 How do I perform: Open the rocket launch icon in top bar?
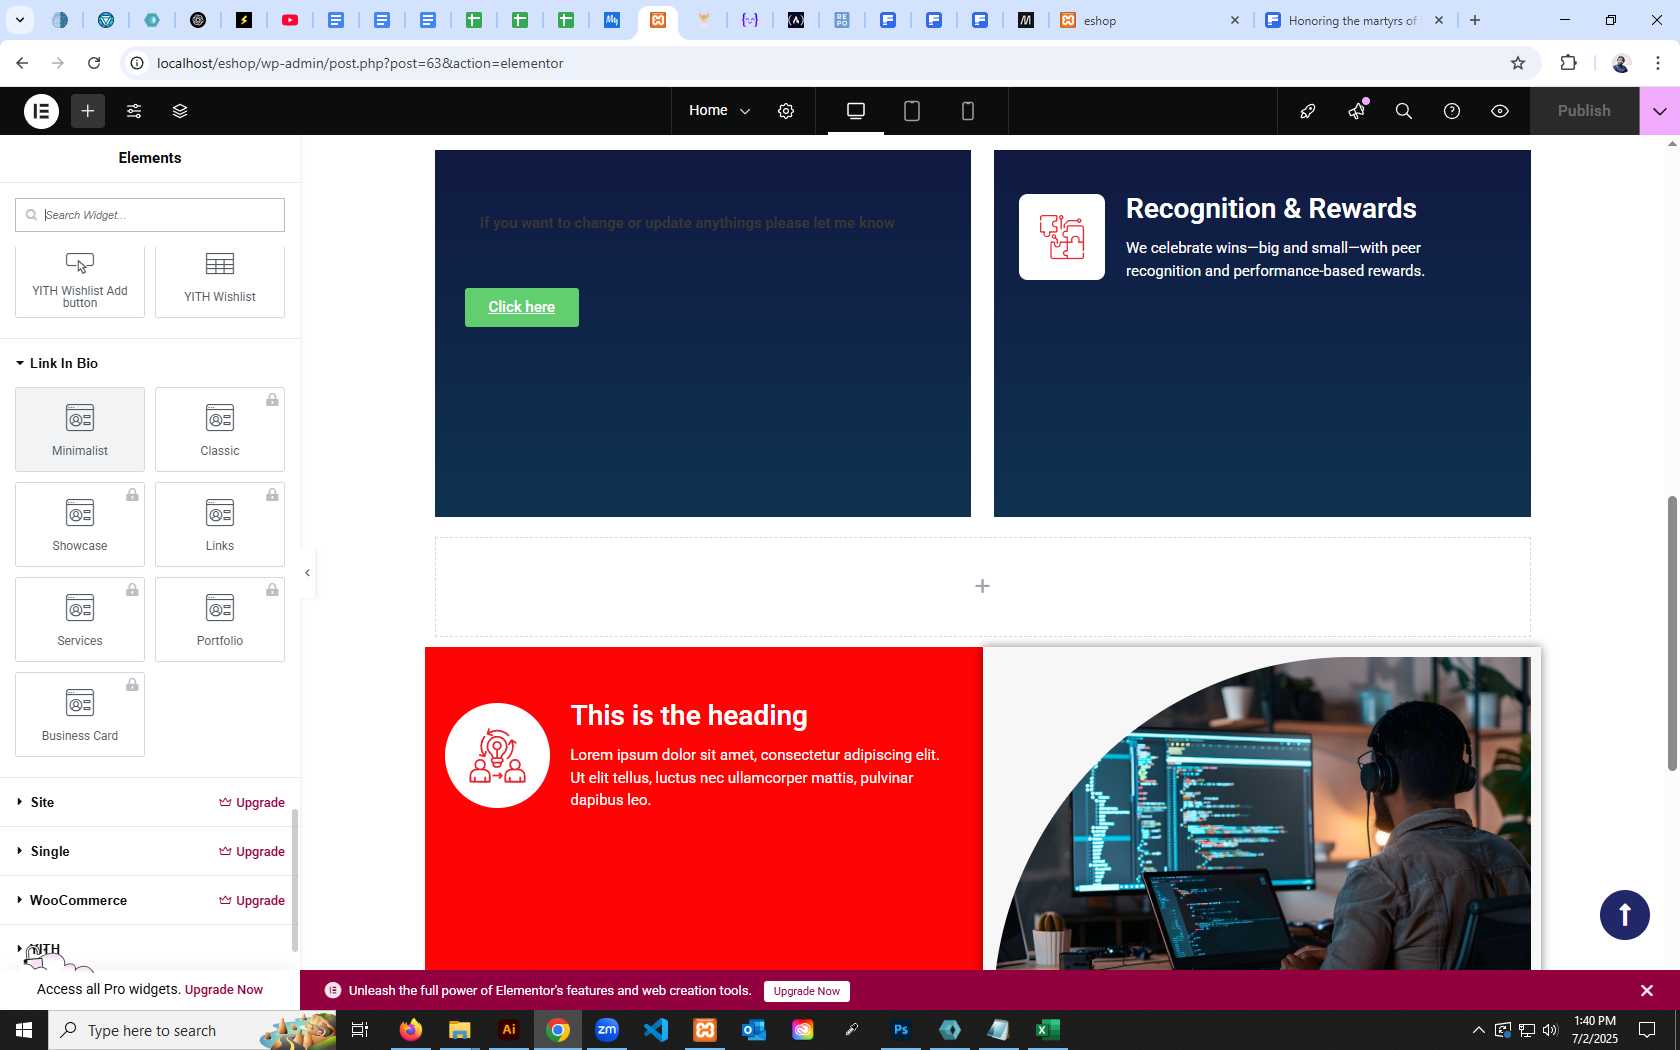(1308, 111)
